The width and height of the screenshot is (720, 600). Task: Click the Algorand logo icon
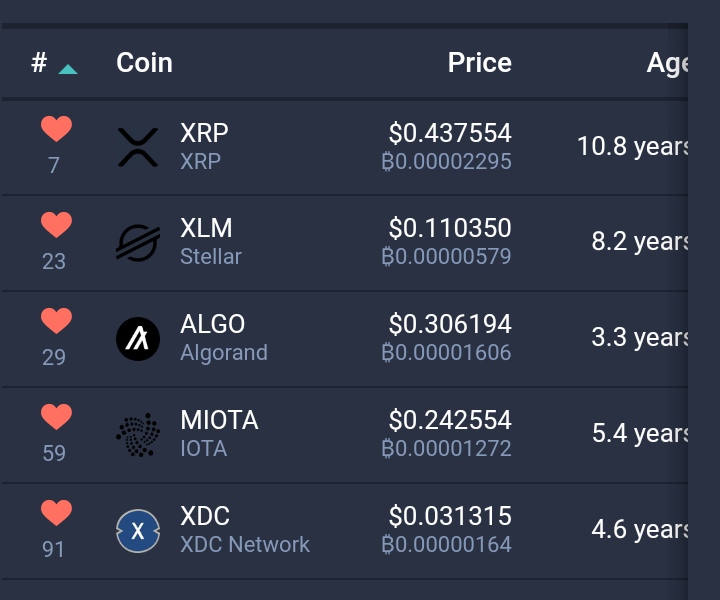pos(138,339)
